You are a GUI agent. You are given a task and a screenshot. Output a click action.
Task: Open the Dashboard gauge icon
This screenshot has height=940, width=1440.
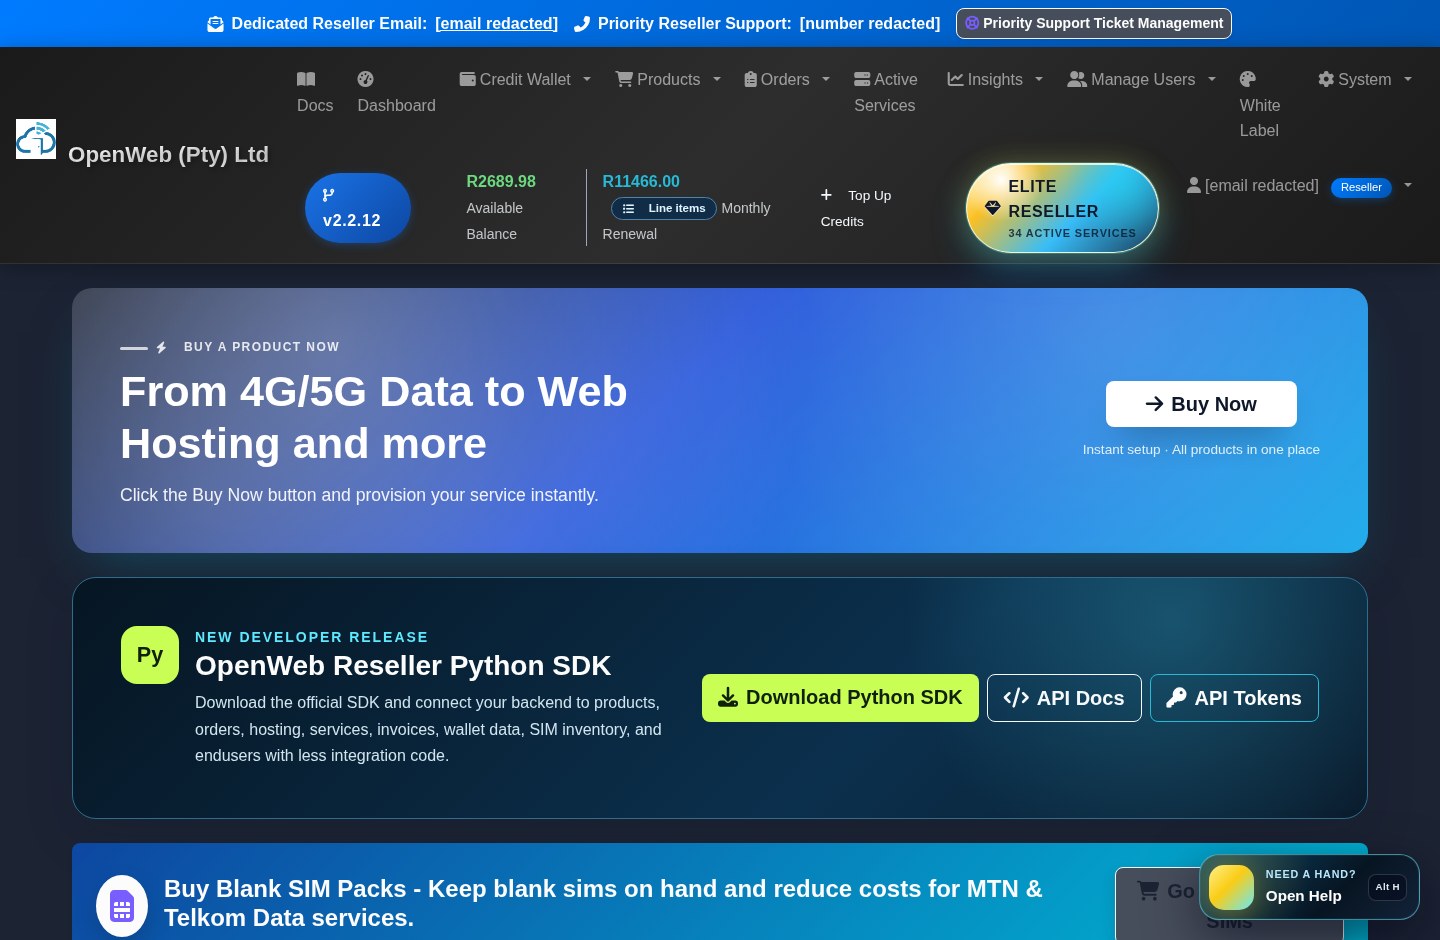tap(366, 79)
